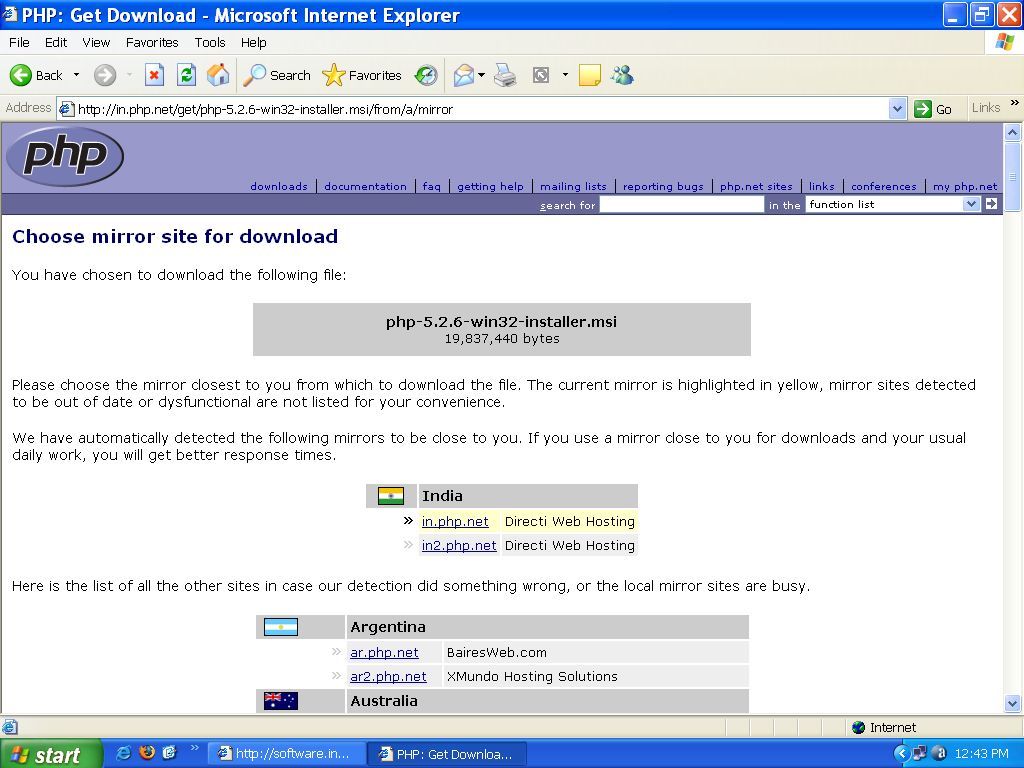
Task: Open the function list dropdown
Action: pos(970,204)
